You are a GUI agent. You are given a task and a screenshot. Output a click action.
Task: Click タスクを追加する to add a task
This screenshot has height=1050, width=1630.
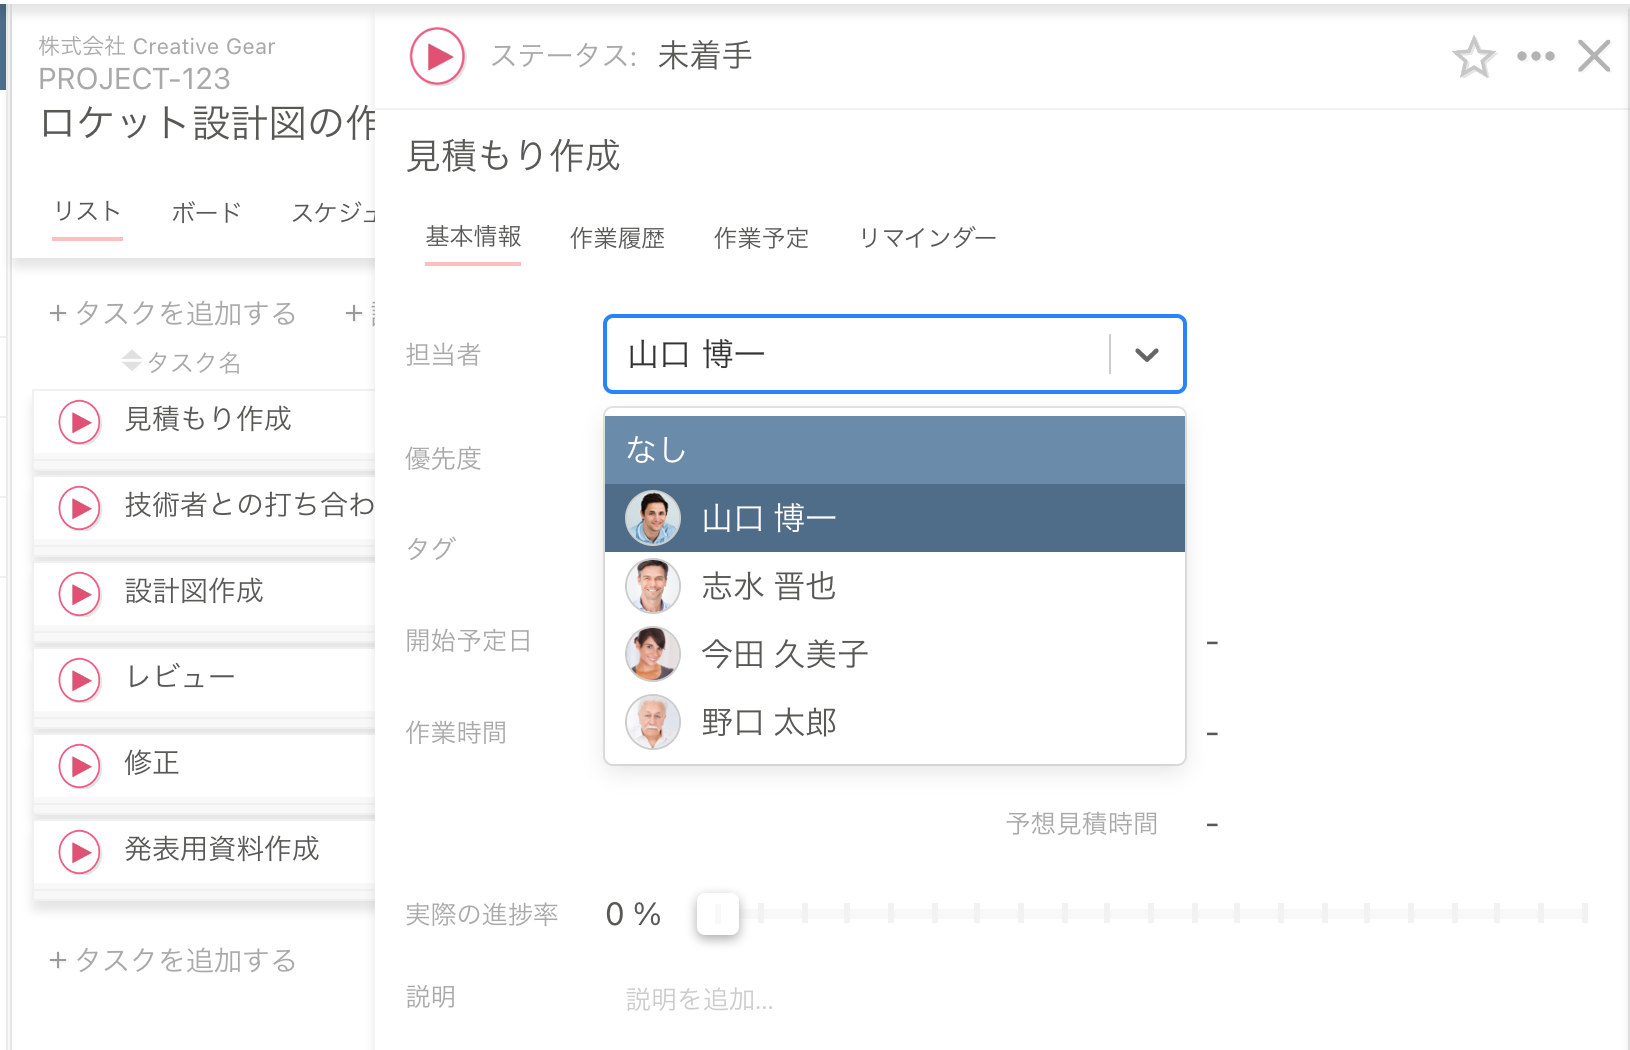(x=171, y=313)
